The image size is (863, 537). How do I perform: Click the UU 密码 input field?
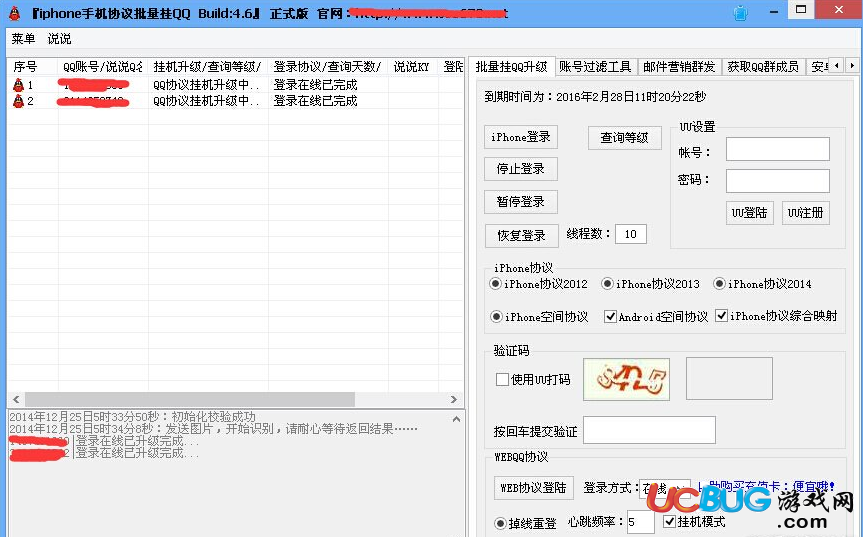click(x=778, y=181)
